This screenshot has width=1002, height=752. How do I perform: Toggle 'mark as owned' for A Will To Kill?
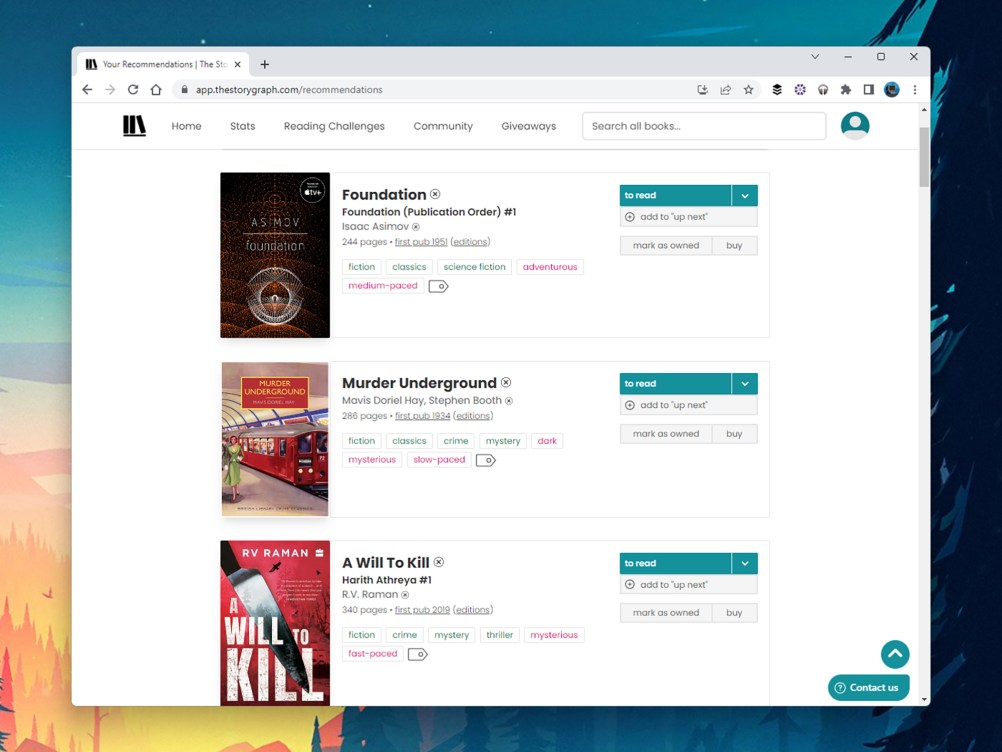[665, 612]
